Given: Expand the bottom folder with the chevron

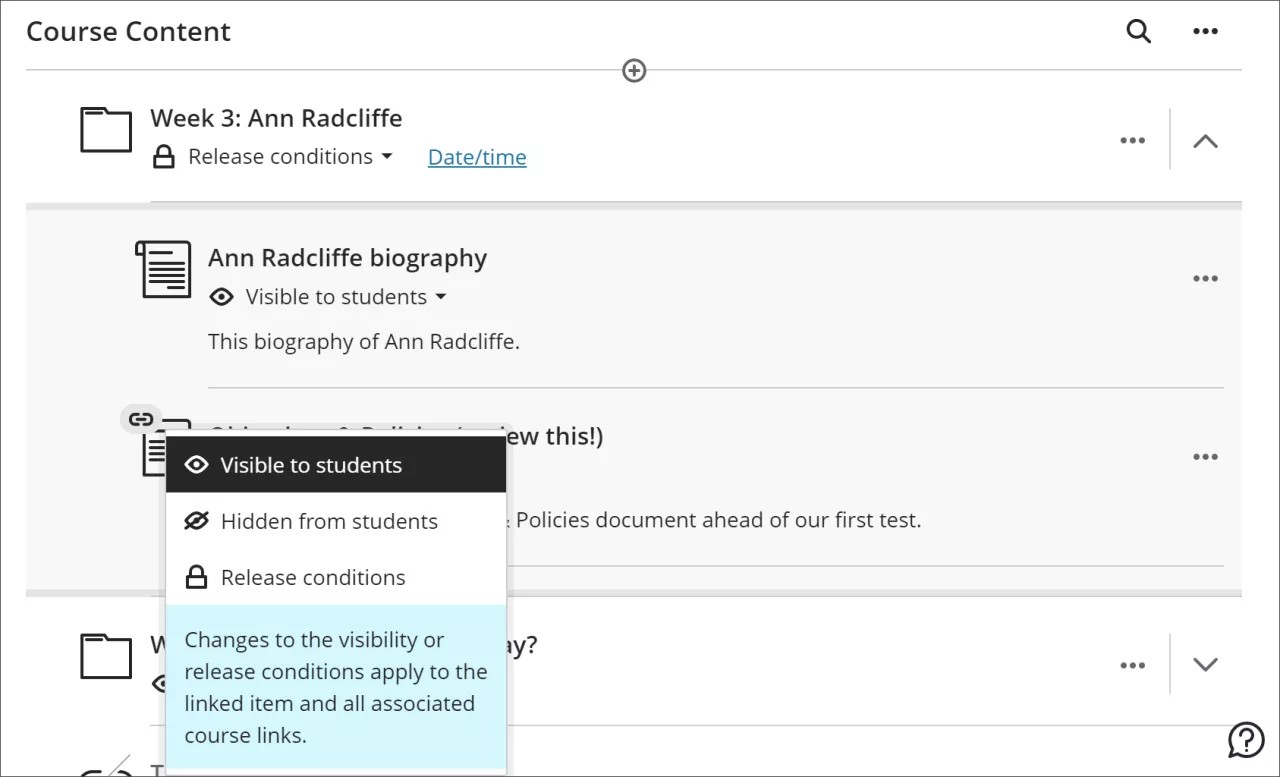Looking at the screenshot, I should pyautogui.click(x=1205, y=664).
